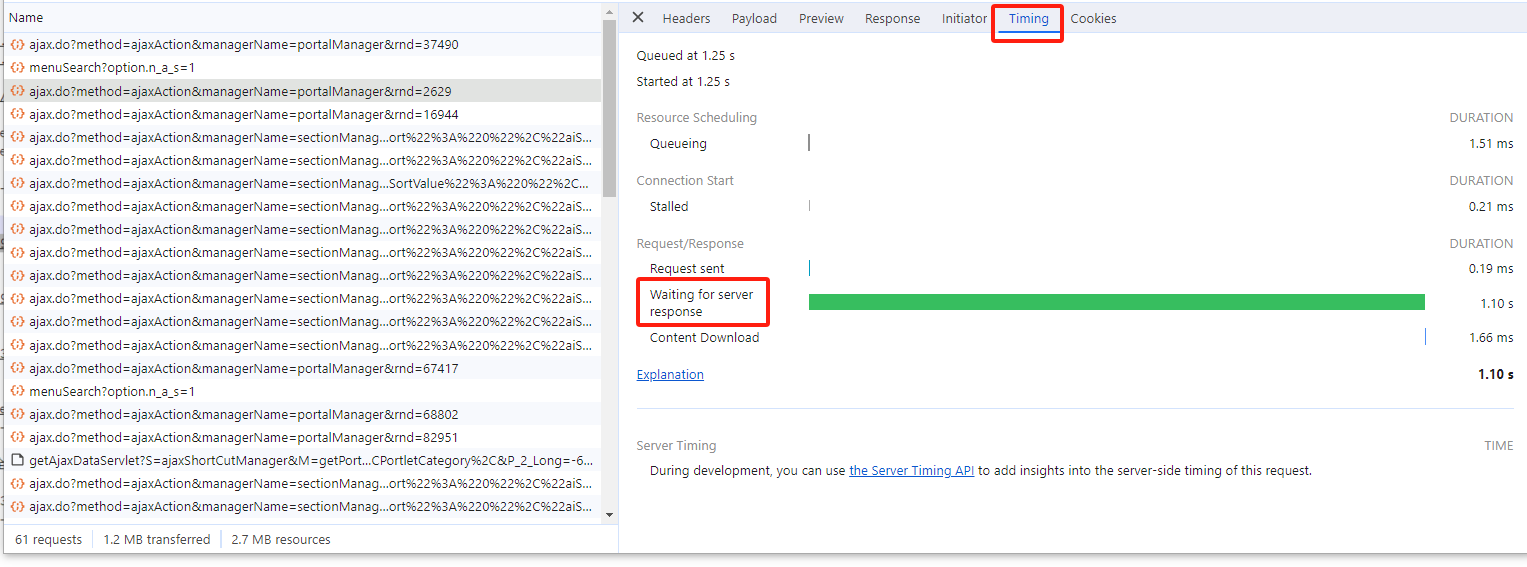The image size is (1527, 567).
Task: Click the Resource Scheduling section heading
Action: [x=697, y=118]
